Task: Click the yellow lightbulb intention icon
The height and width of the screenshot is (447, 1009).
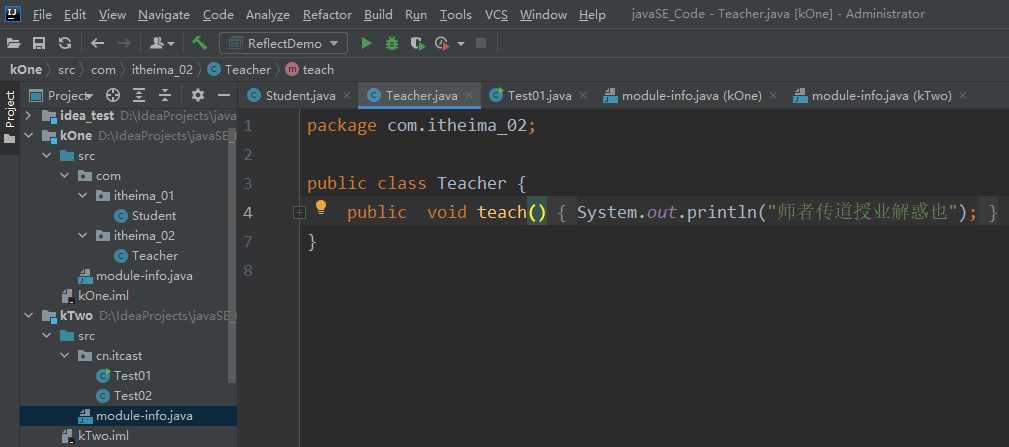Action: [321, 207]
